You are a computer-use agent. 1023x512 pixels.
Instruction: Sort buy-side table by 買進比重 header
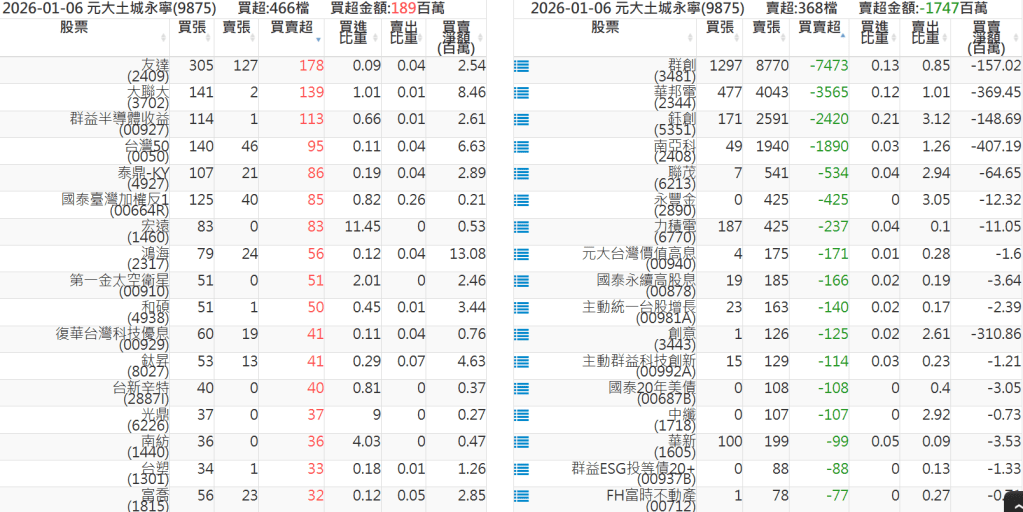tap(352, 34)
